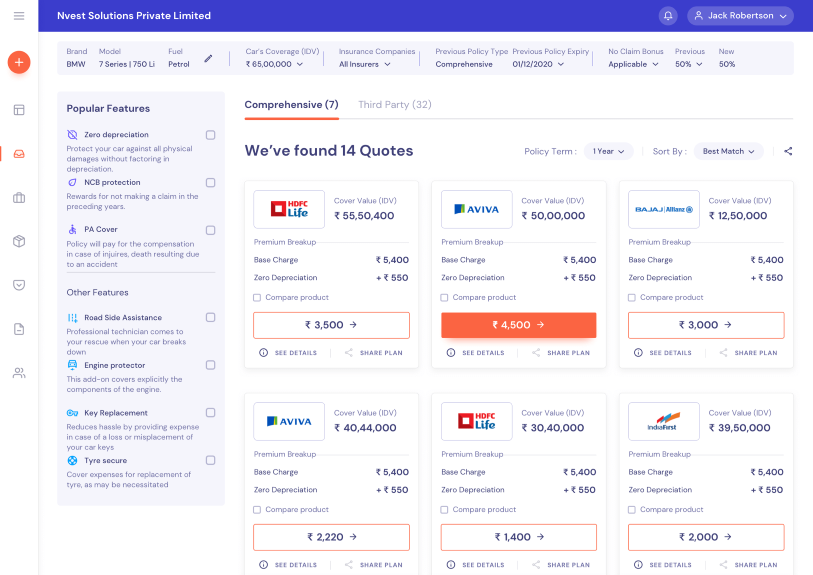The width and height of the screenshot is (813, 575).
Task: Open No Claim Bonus Applicable dropdown
Action: point(633,64)
